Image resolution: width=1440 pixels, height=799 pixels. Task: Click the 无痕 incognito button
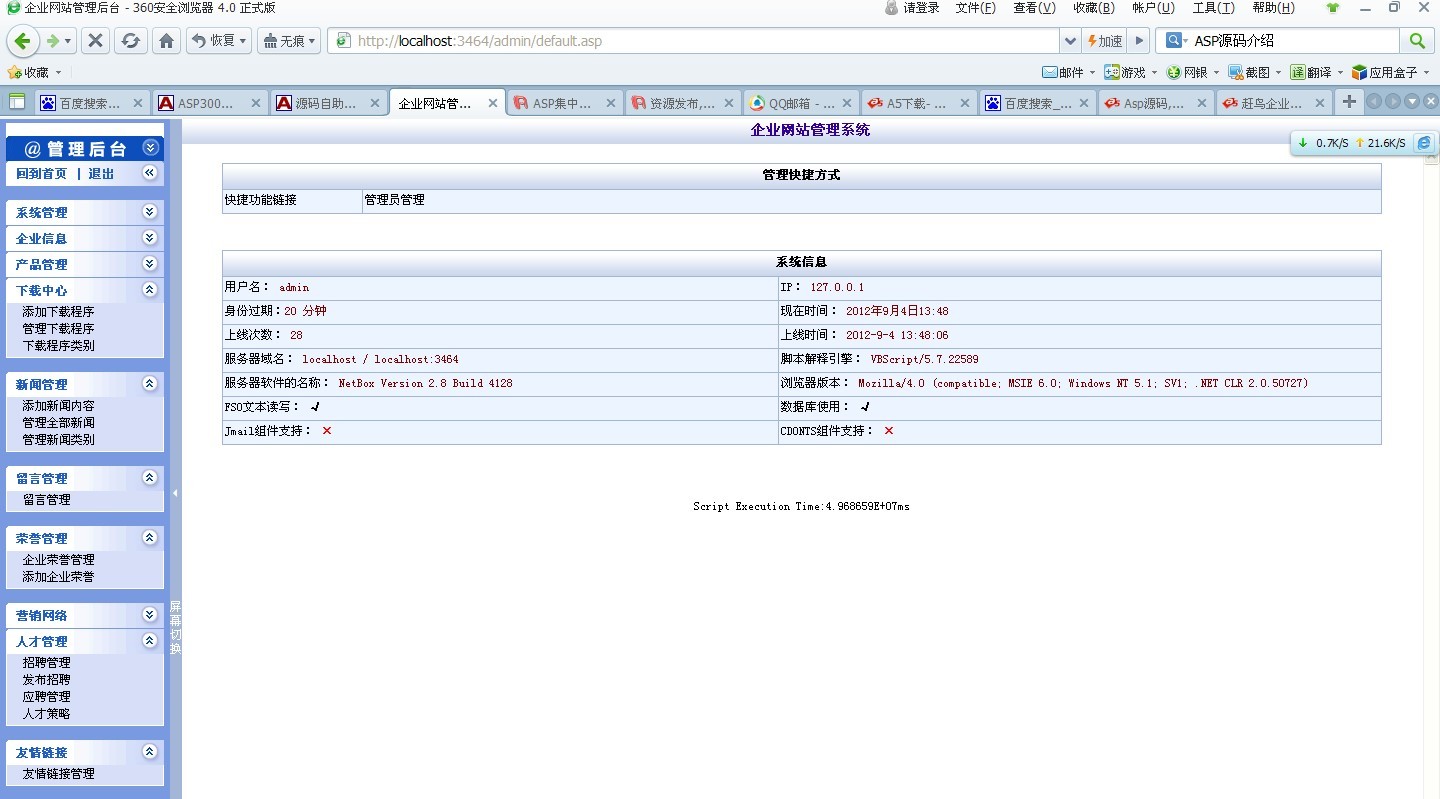[x=288, y=41]
